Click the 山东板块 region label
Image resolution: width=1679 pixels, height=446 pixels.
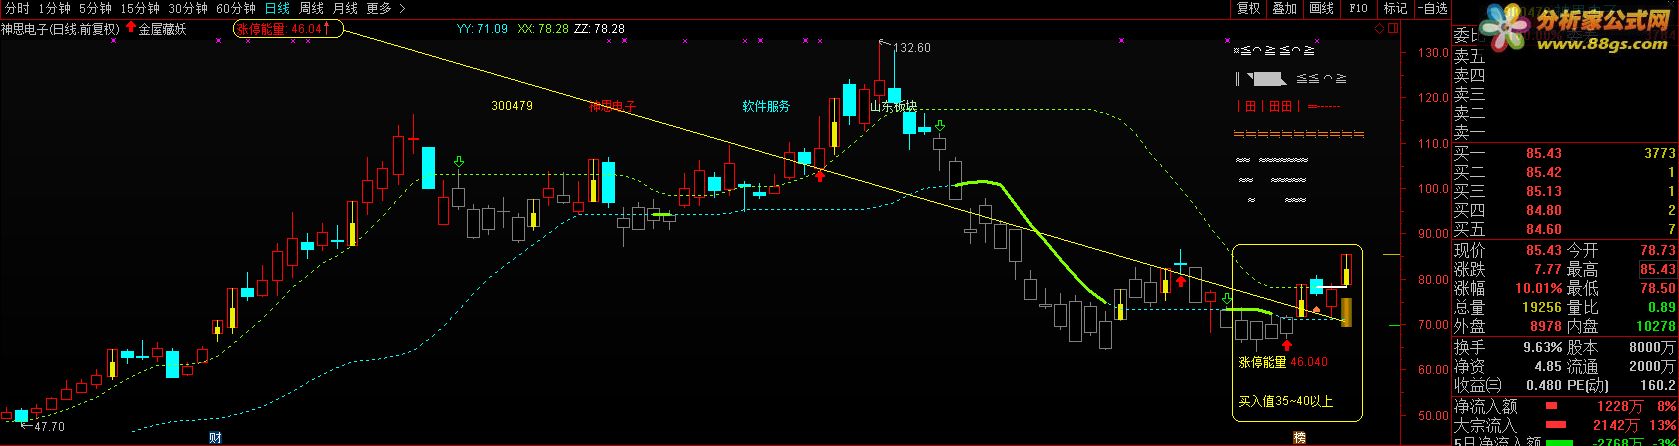coord(893,105)
